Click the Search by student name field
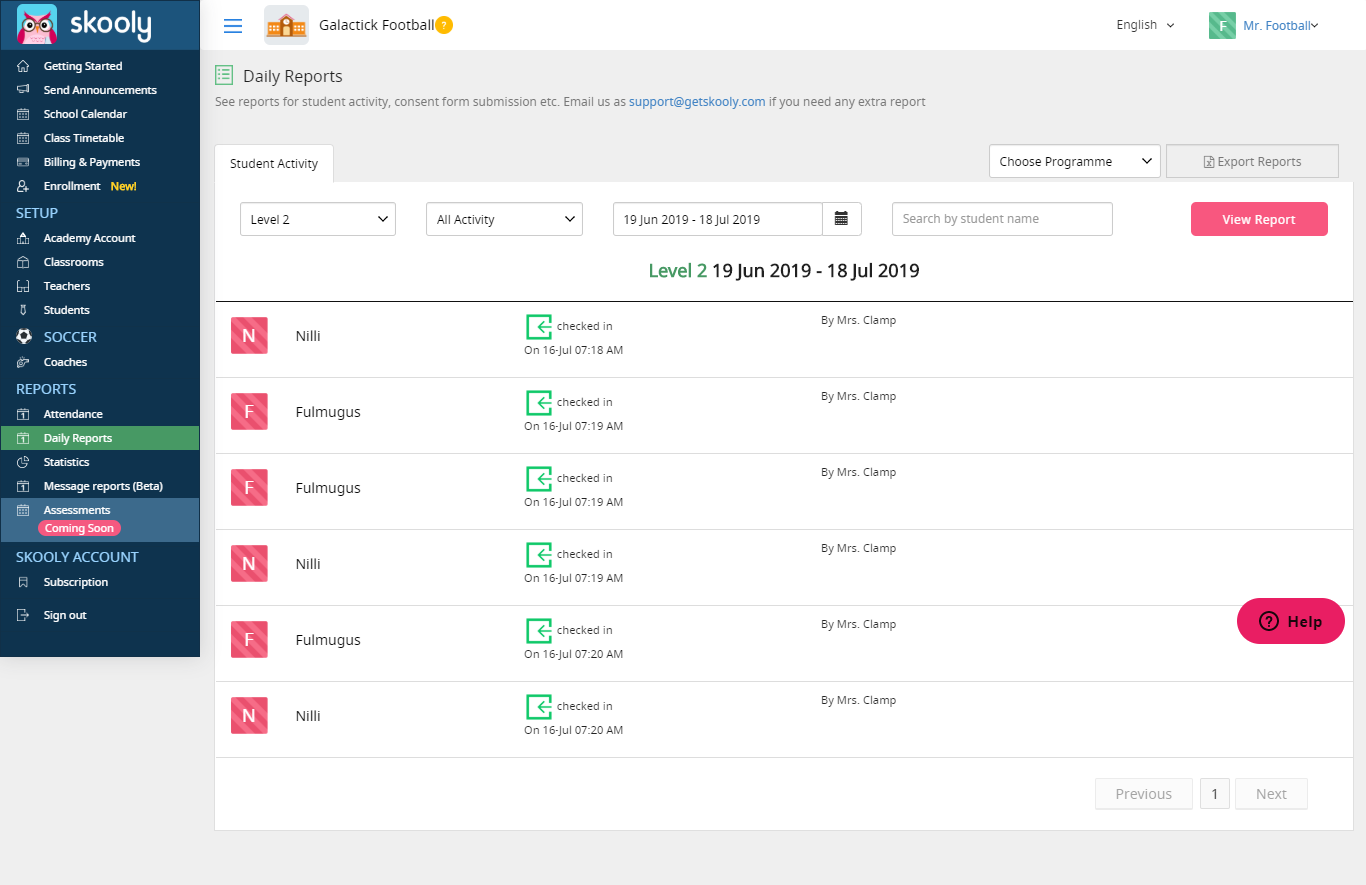The image size is (1366, 885). tap(1002, 219)
